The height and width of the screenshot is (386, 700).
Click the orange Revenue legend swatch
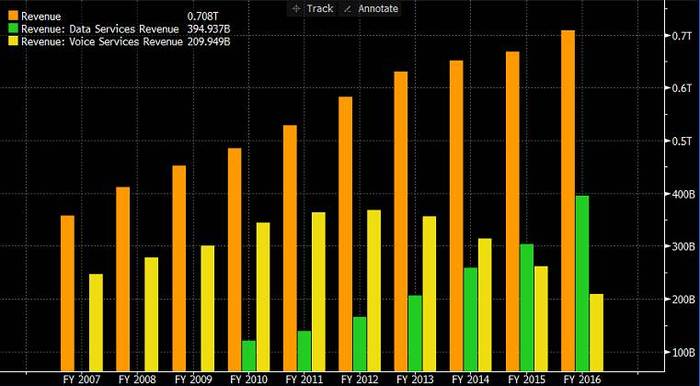[13, 17]
